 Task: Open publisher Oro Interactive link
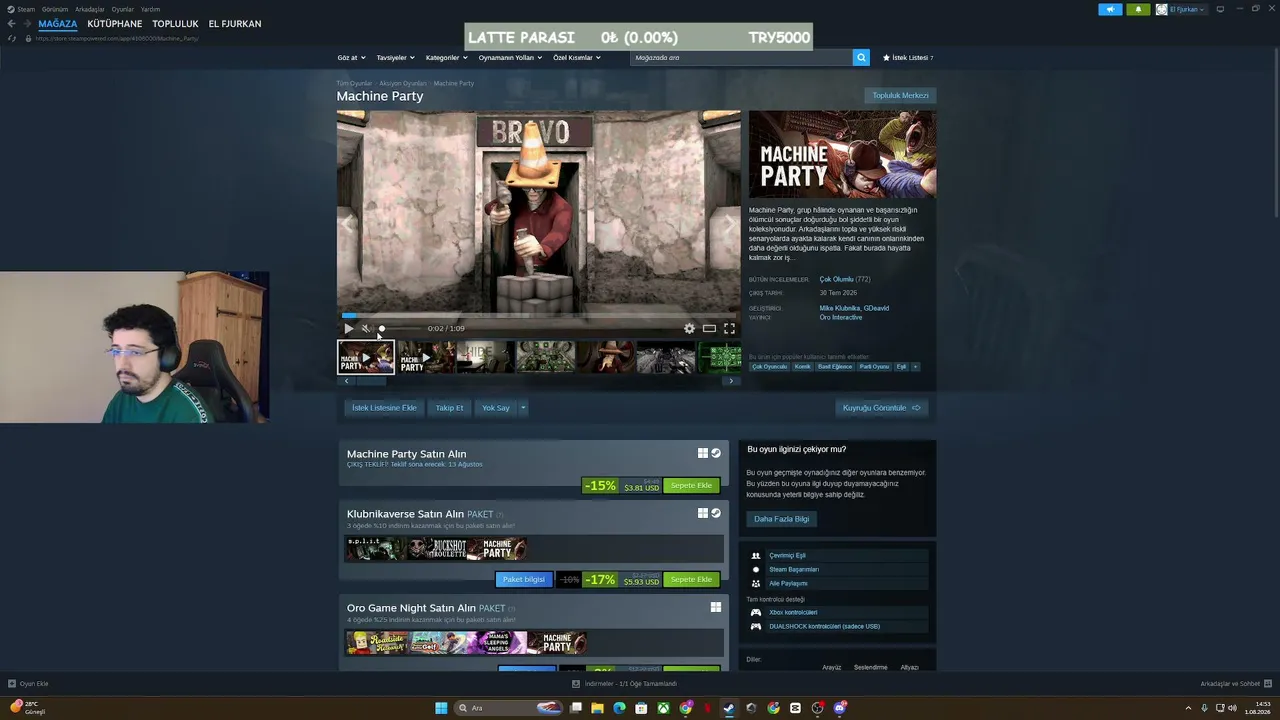point(841,318)
